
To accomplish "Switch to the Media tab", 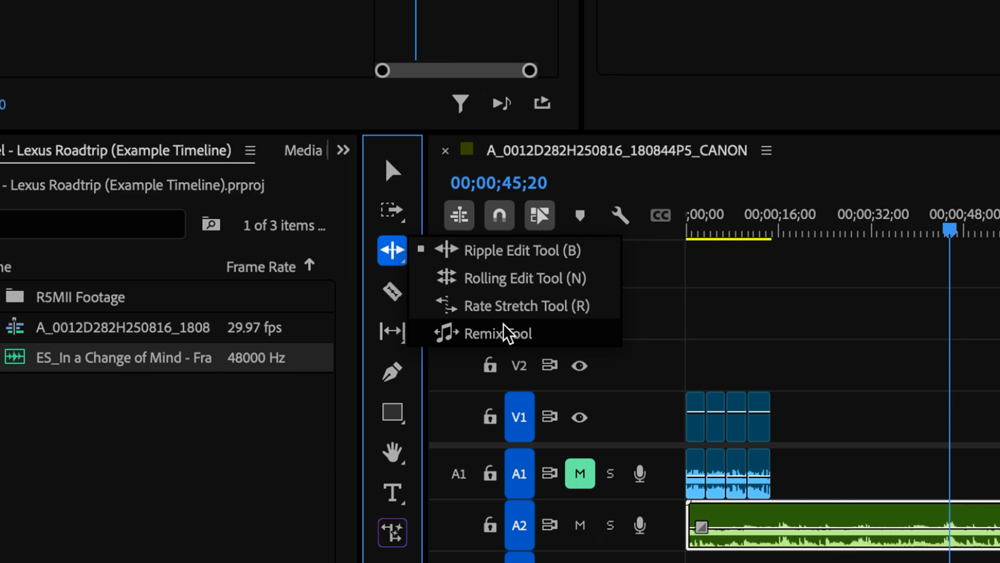I will pyautogui.click(x=303, y=150).
